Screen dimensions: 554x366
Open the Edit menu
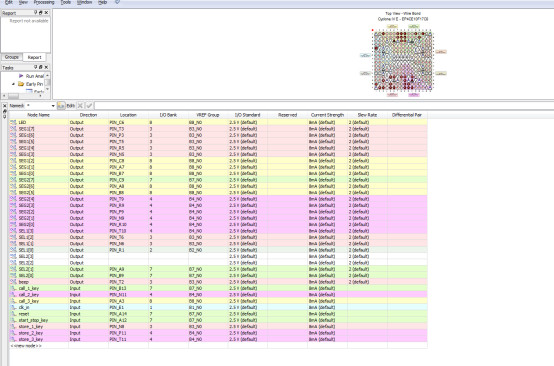[9, 2]
